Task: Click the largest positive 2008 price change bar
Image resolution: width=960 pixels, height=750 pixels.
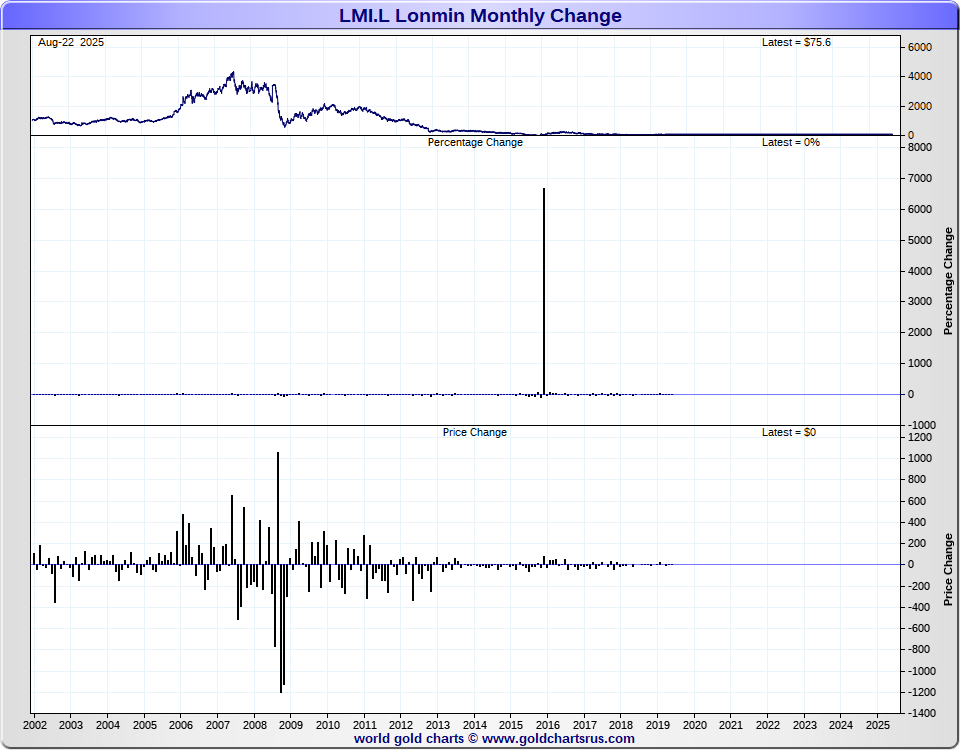Action: [278, 508]
